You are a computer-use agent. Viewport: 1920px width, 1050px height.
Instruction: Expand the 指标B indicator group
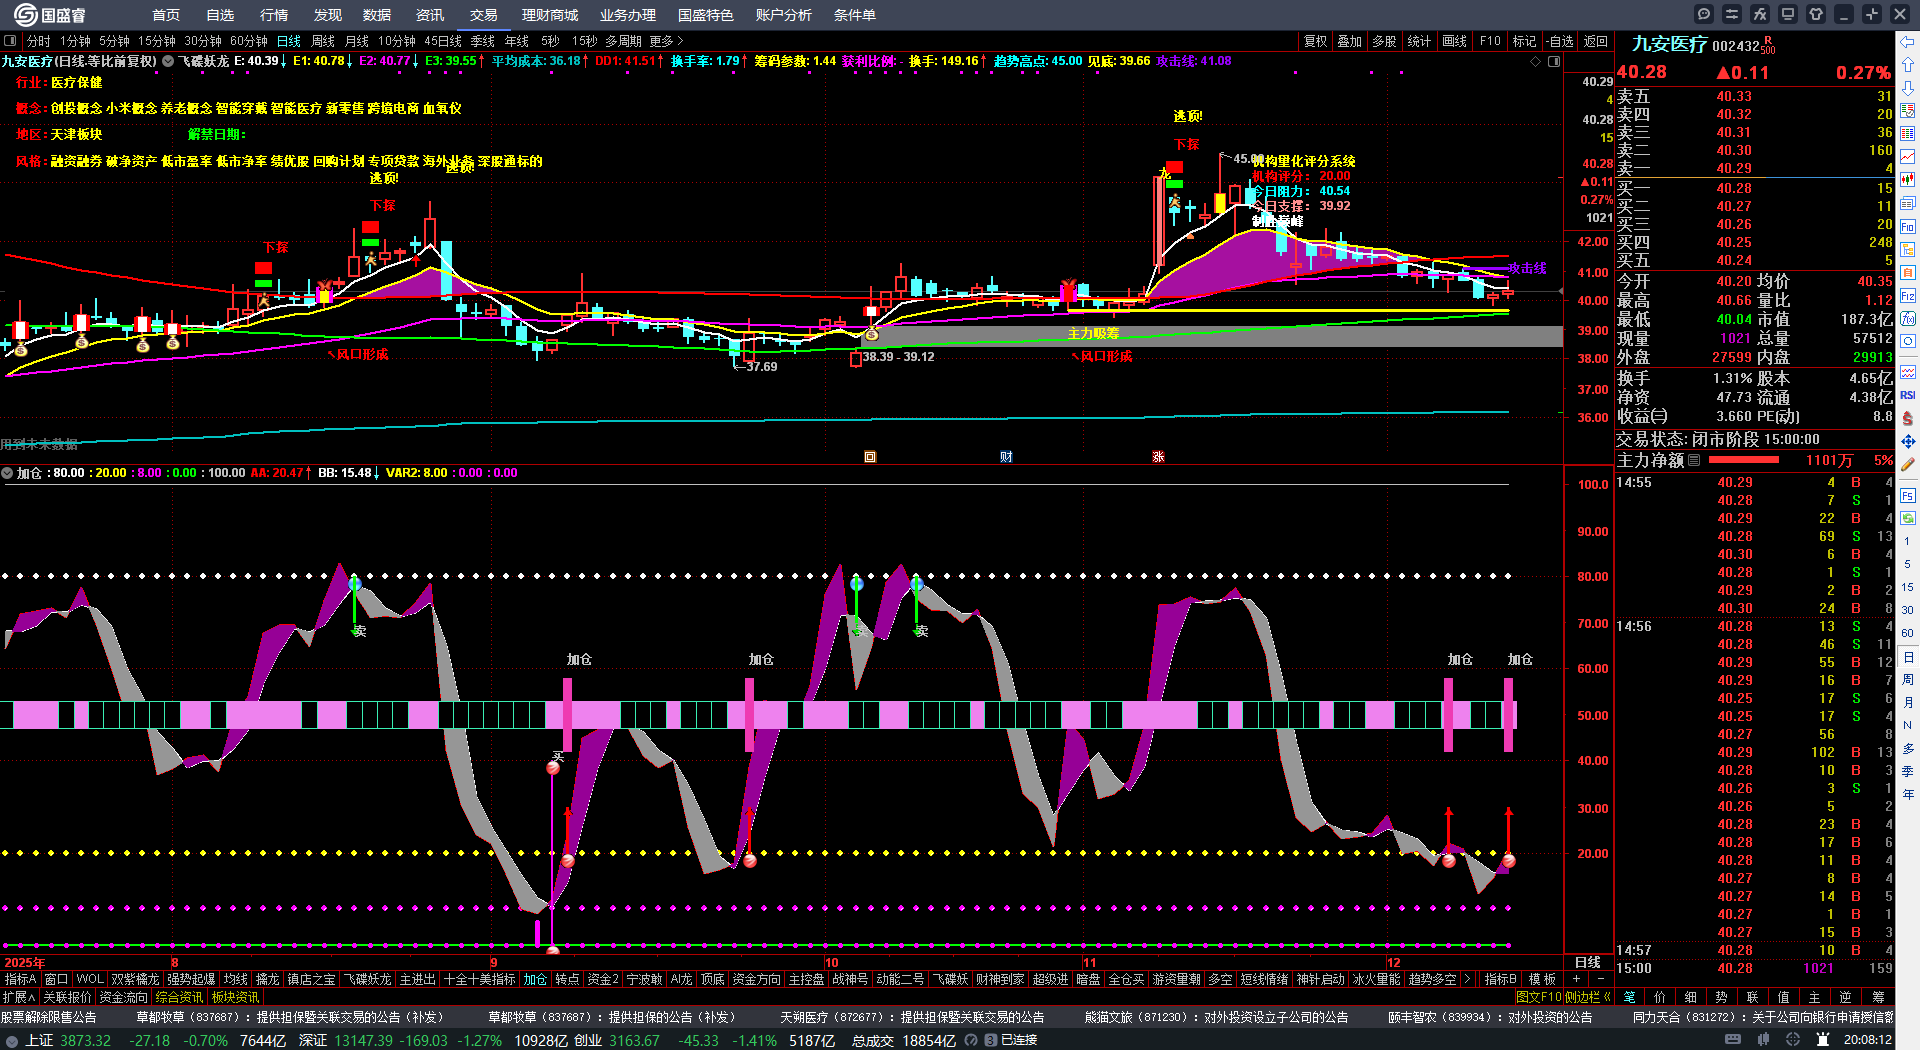[1500, 979]
